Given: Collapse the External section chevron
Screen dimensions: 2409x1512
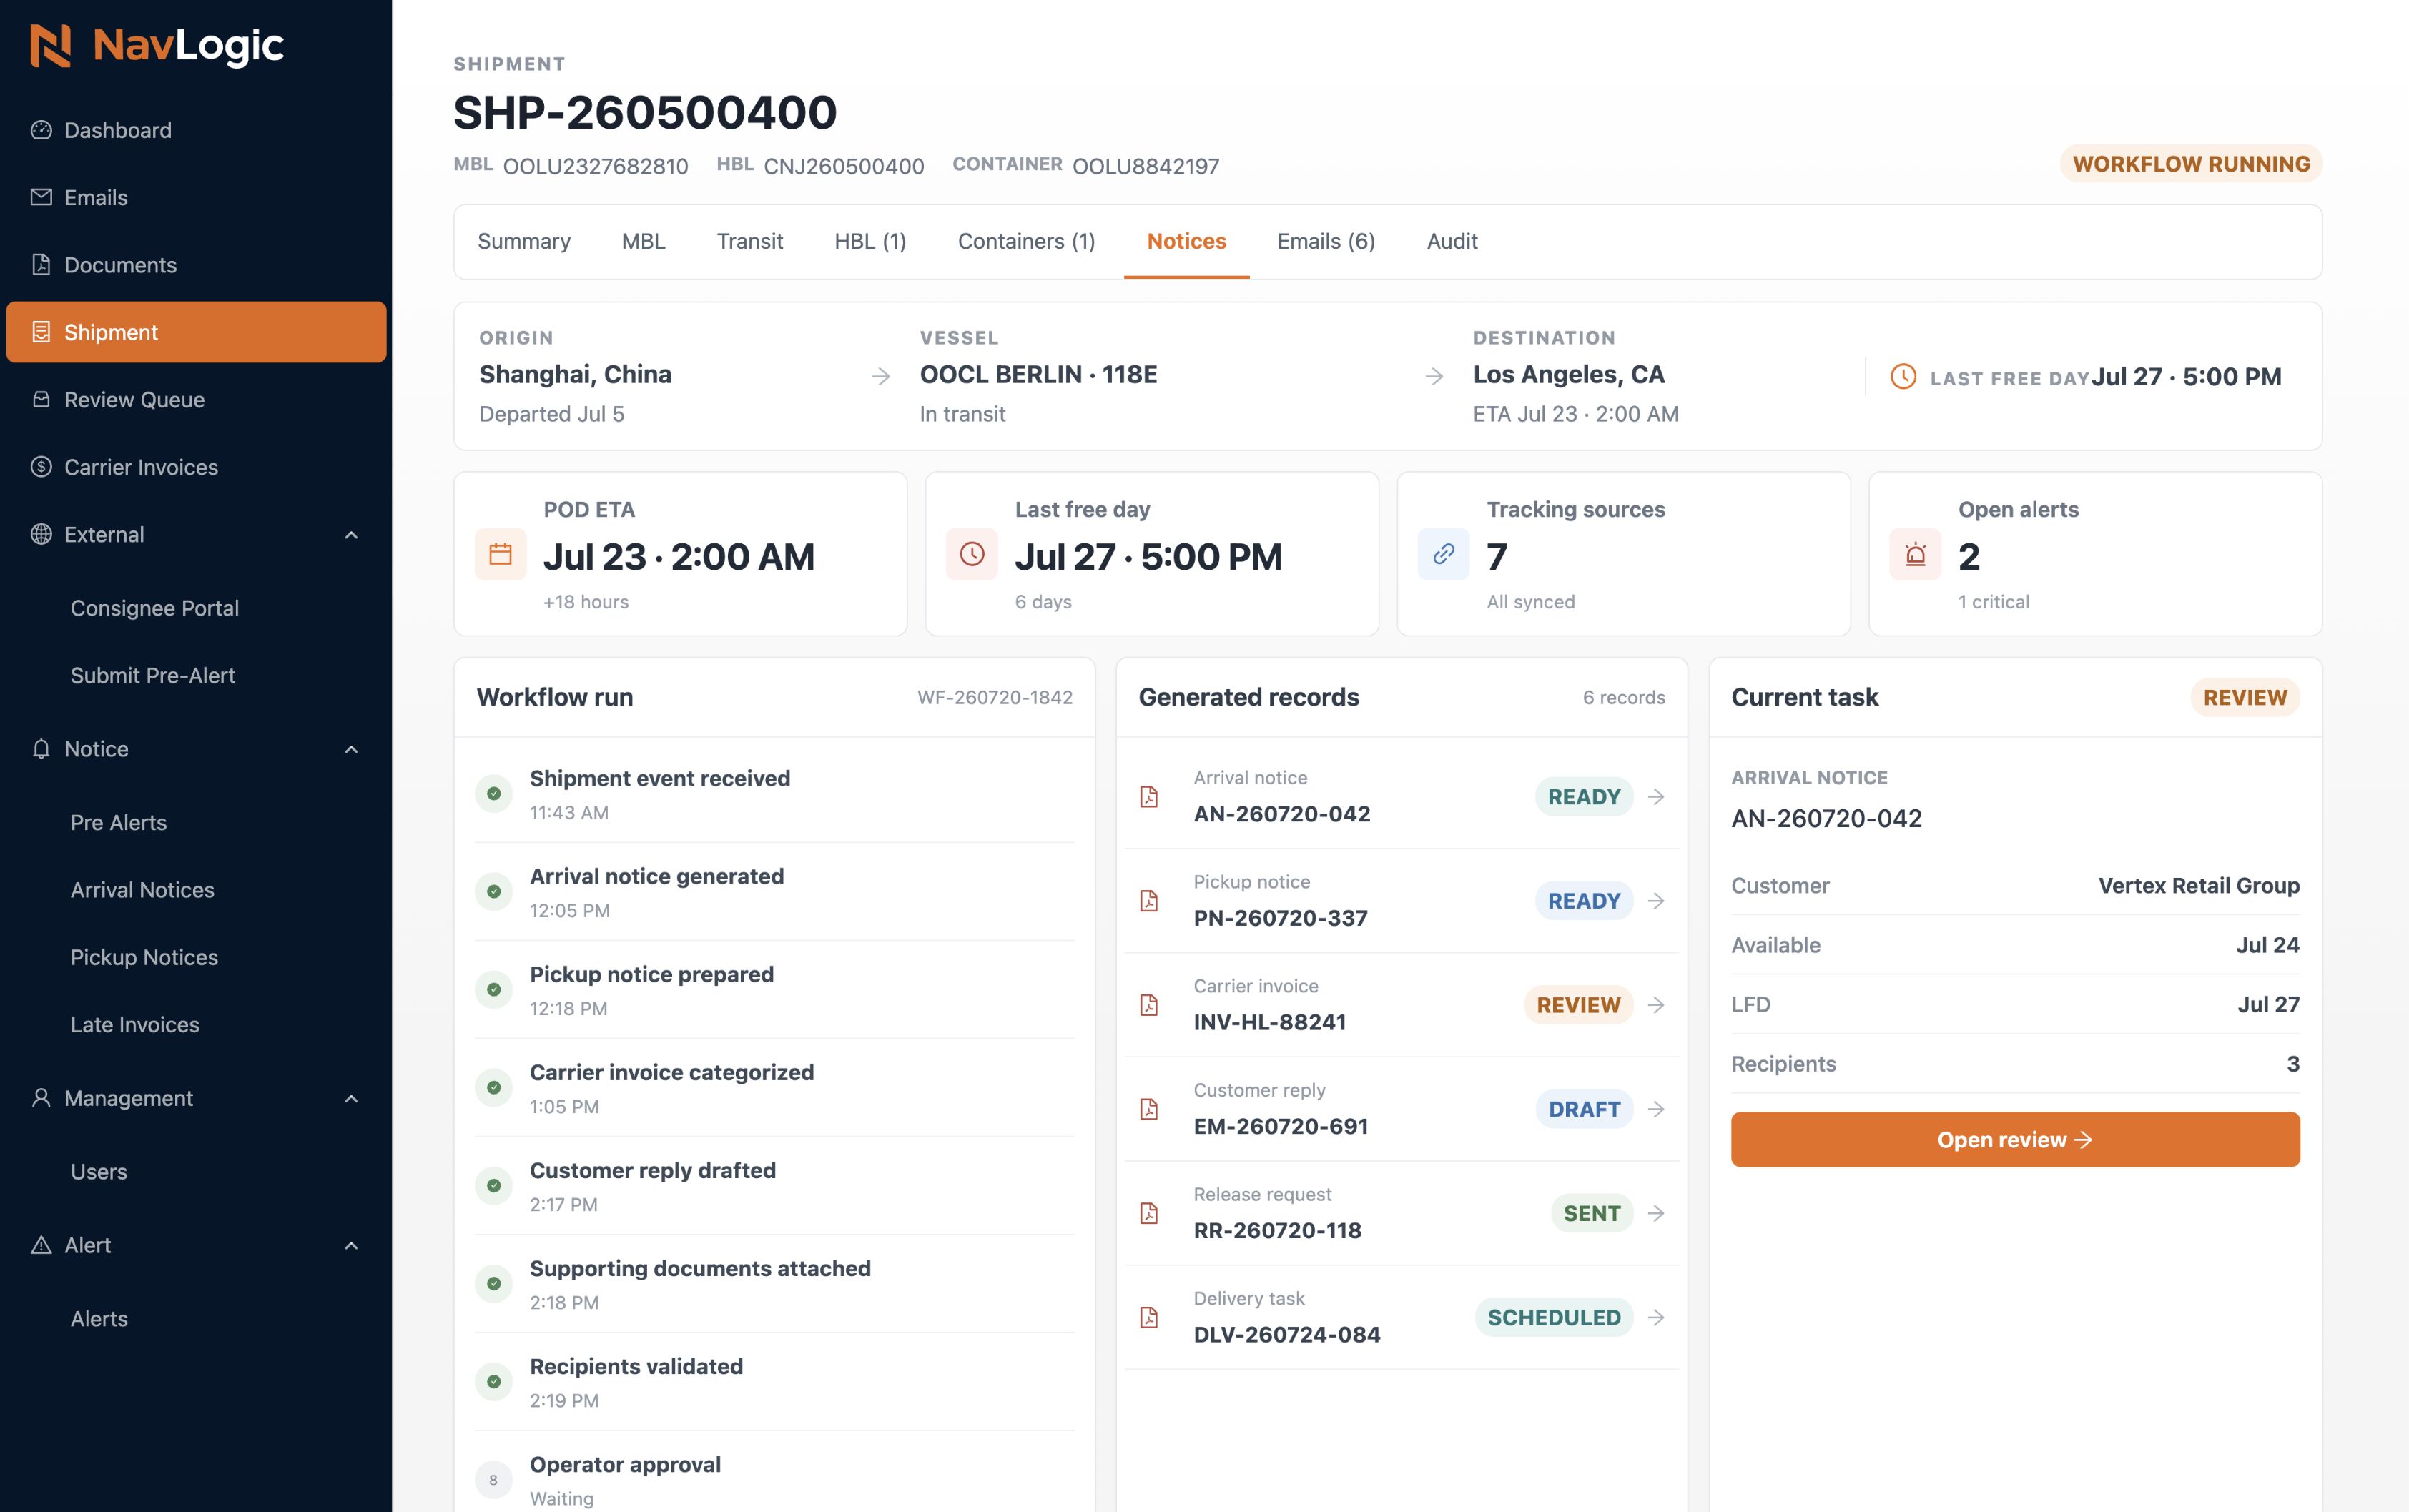Looking at the screenshot, I should (x=351, y=535).
